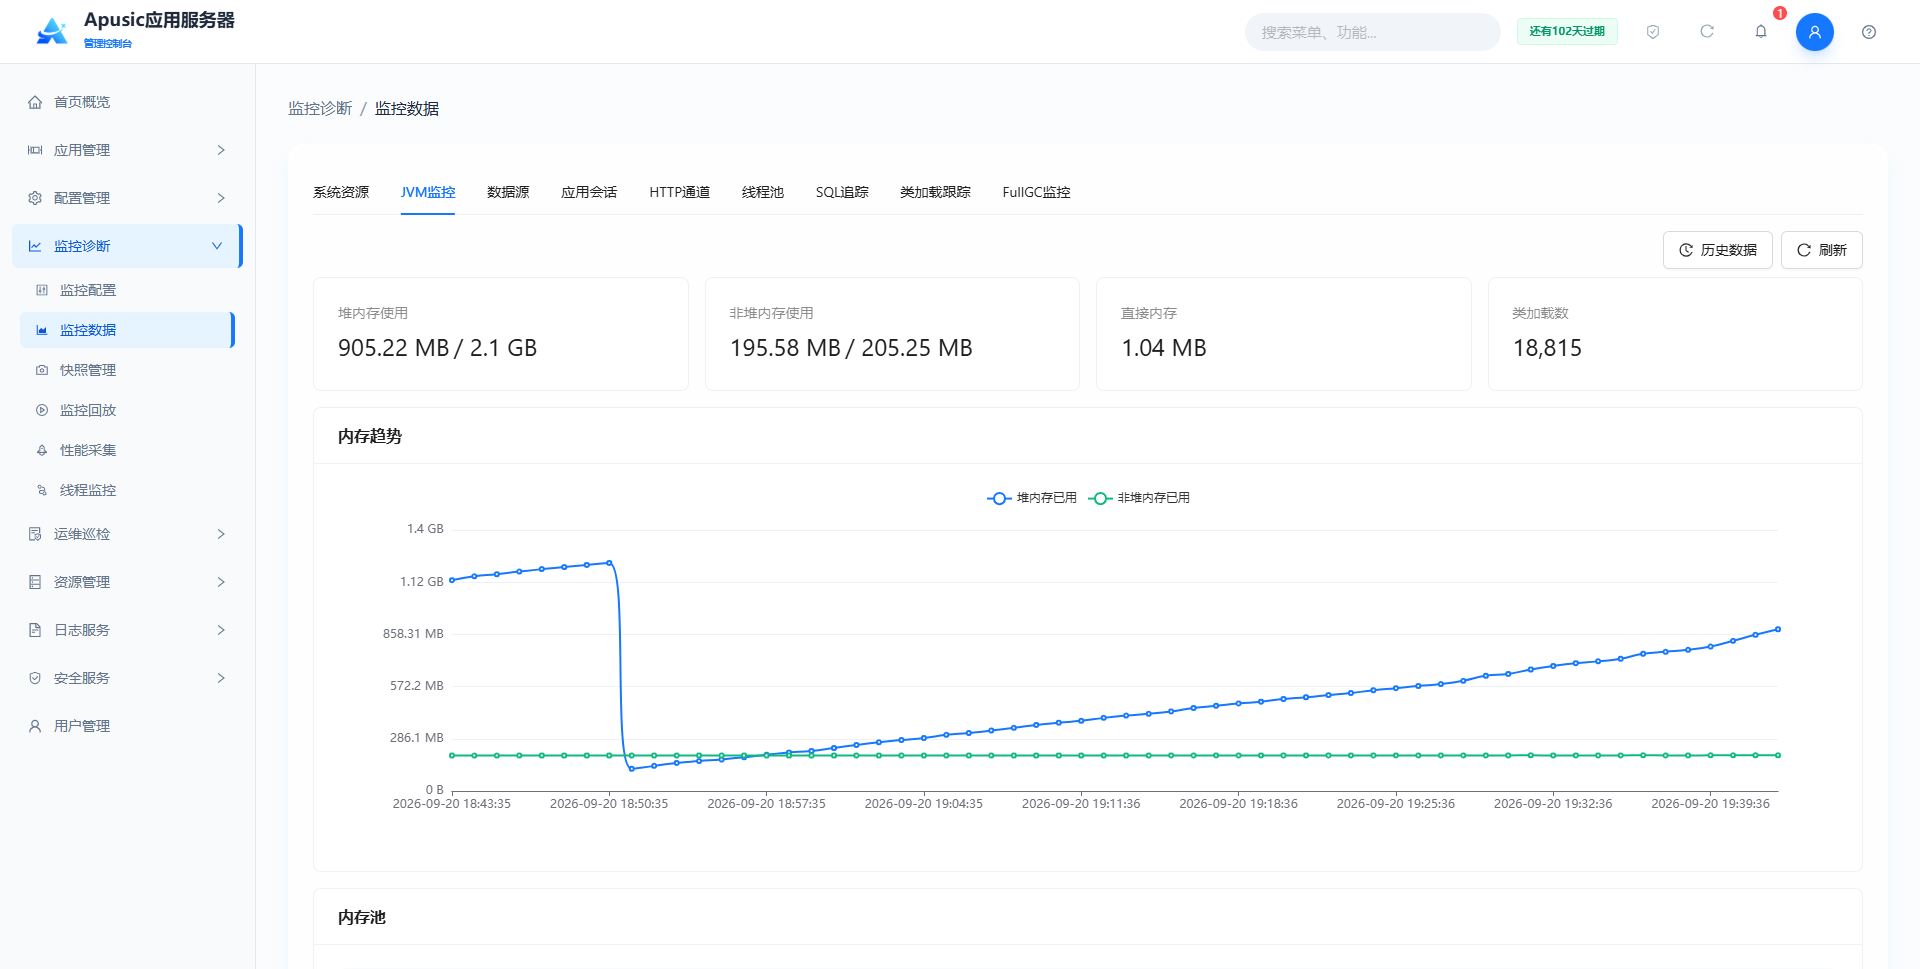Click the last heap memory data point
1920x969 pixels.
pos(1777,629)
